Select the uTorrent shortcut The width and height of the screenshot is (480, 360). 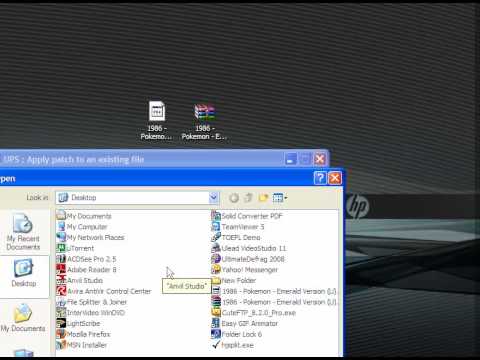(x=75, y=248)
